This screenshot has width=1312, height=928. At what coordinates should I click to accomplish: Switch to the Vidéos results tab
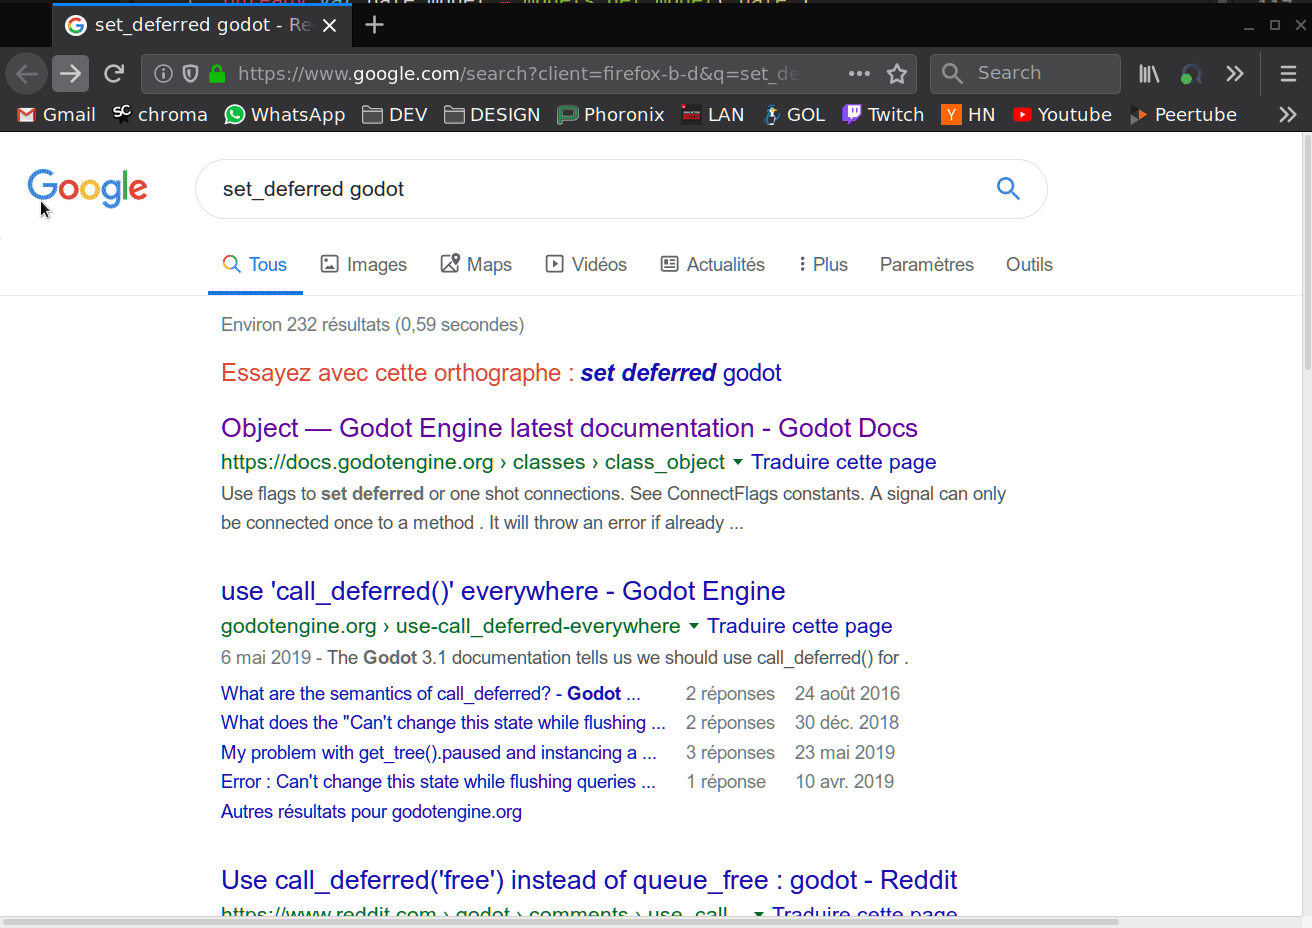click(x=586, y=264)
